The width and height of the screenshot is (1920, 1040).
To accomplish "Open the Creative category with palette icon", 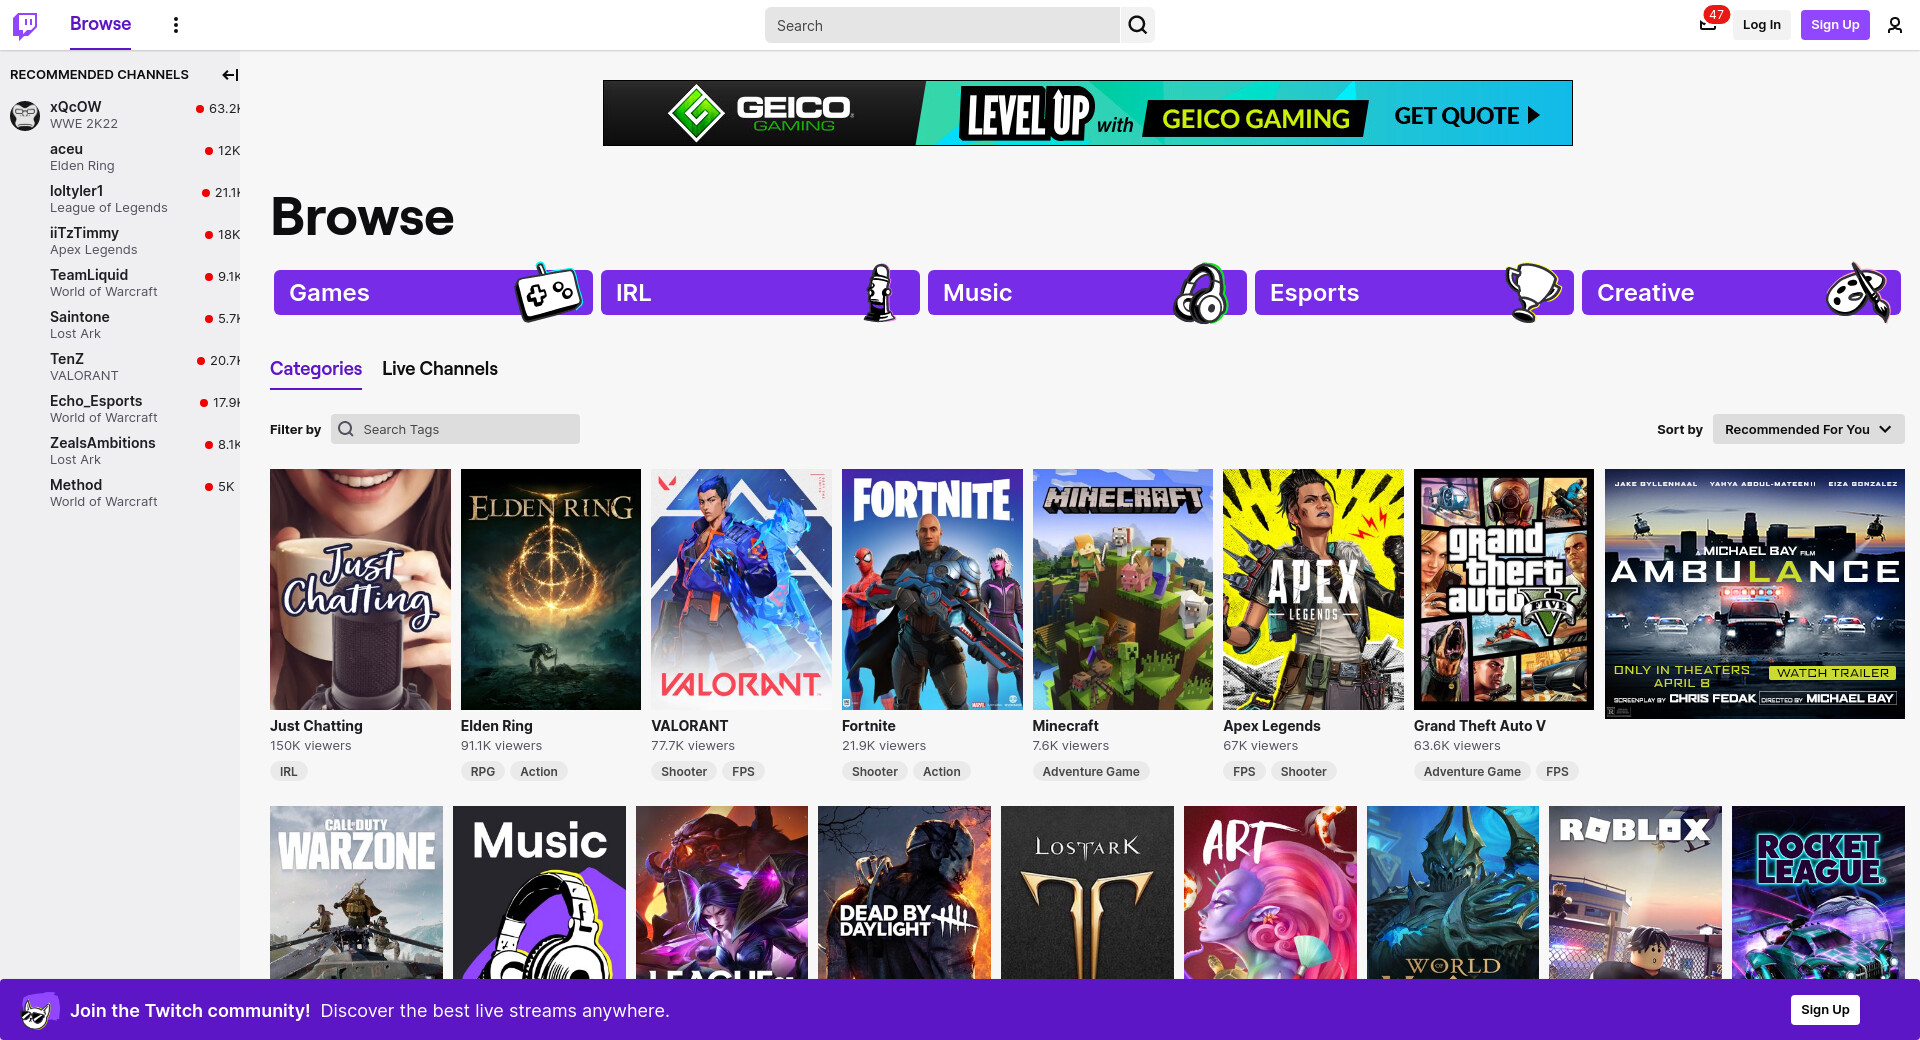I will [x=1741, y=293].
